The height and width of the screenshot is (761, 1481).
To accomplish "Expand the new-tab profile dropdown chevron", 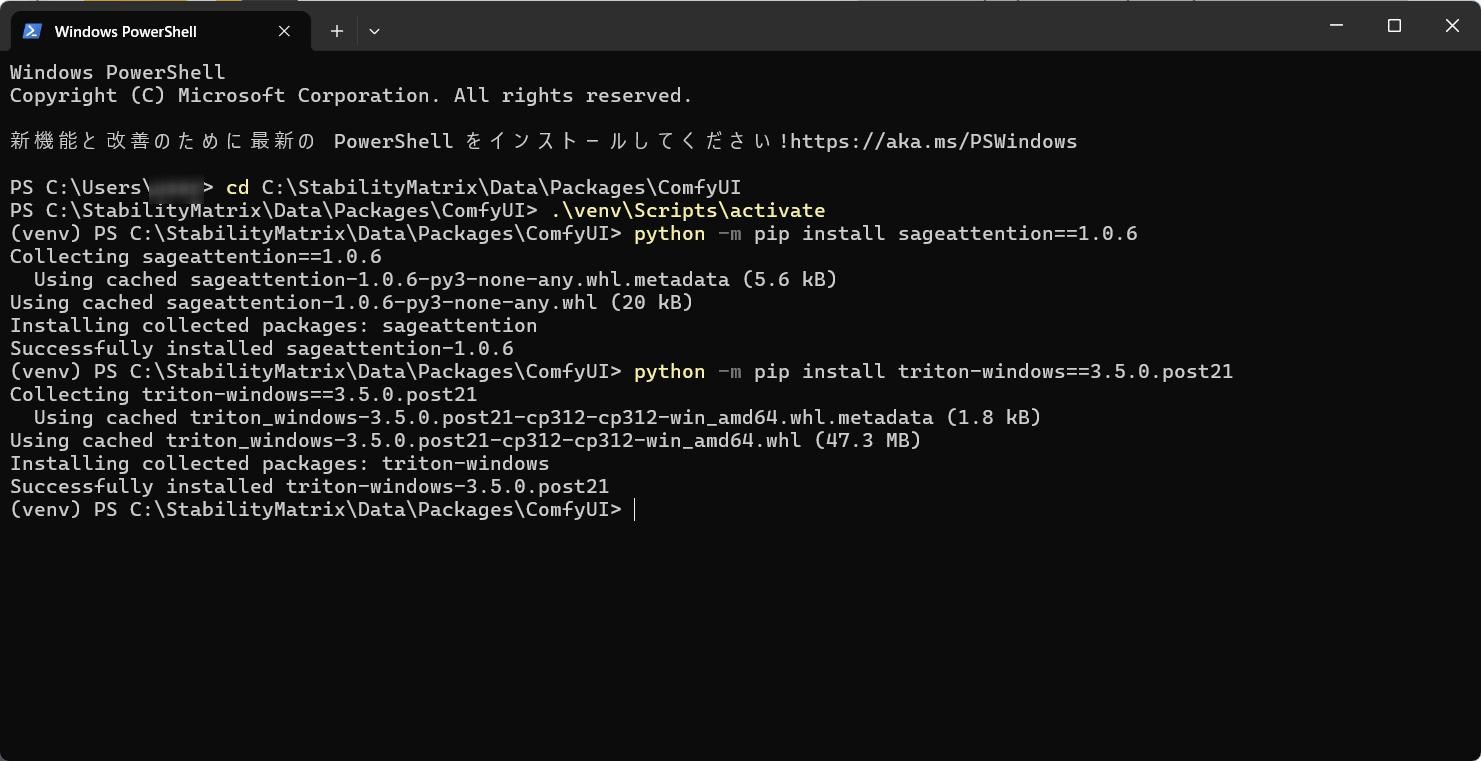I will (374, 31).
